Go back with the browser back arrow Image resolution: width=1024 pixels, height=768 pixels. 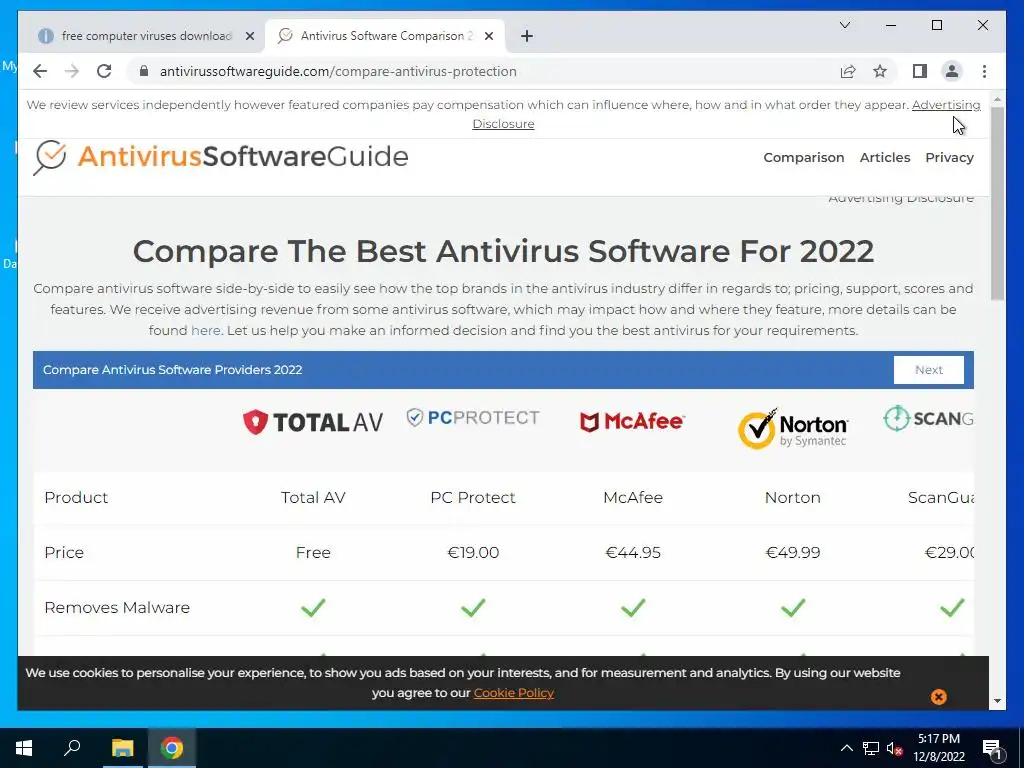tap(40, 71)
